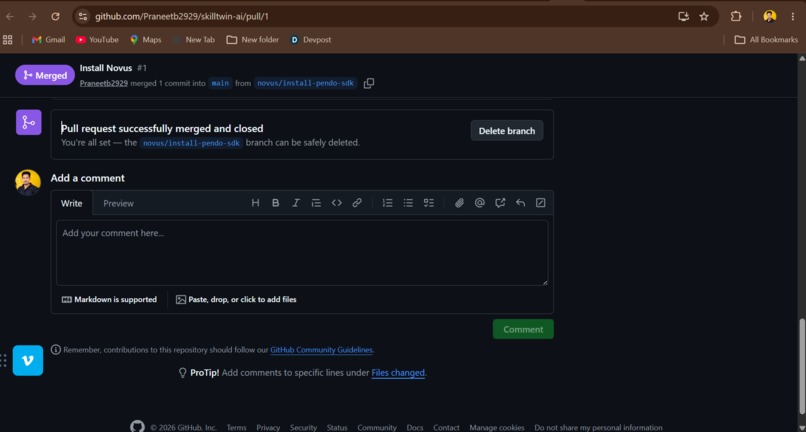Click the browser address bar URL

click(x=181, y=16)
